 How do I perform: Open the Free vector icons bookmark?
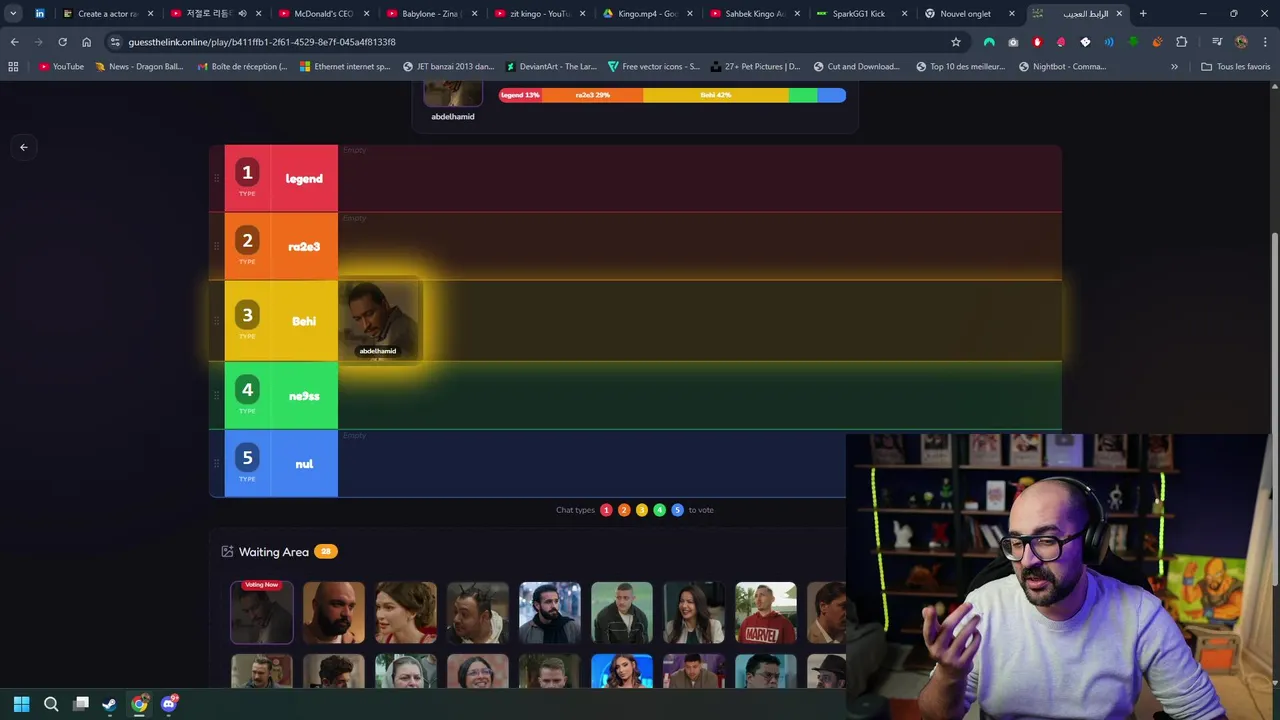[x=654, y=67]
